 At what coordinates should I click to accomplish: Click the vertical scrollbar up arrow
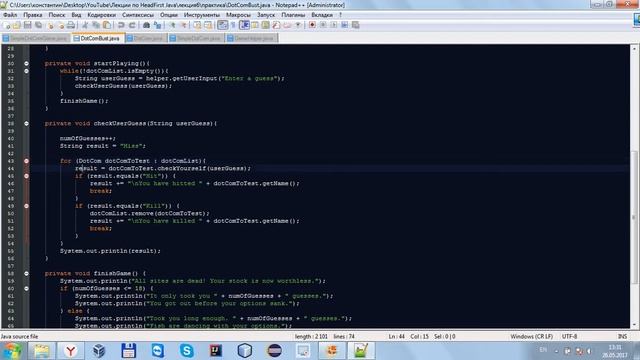point(634,48)
